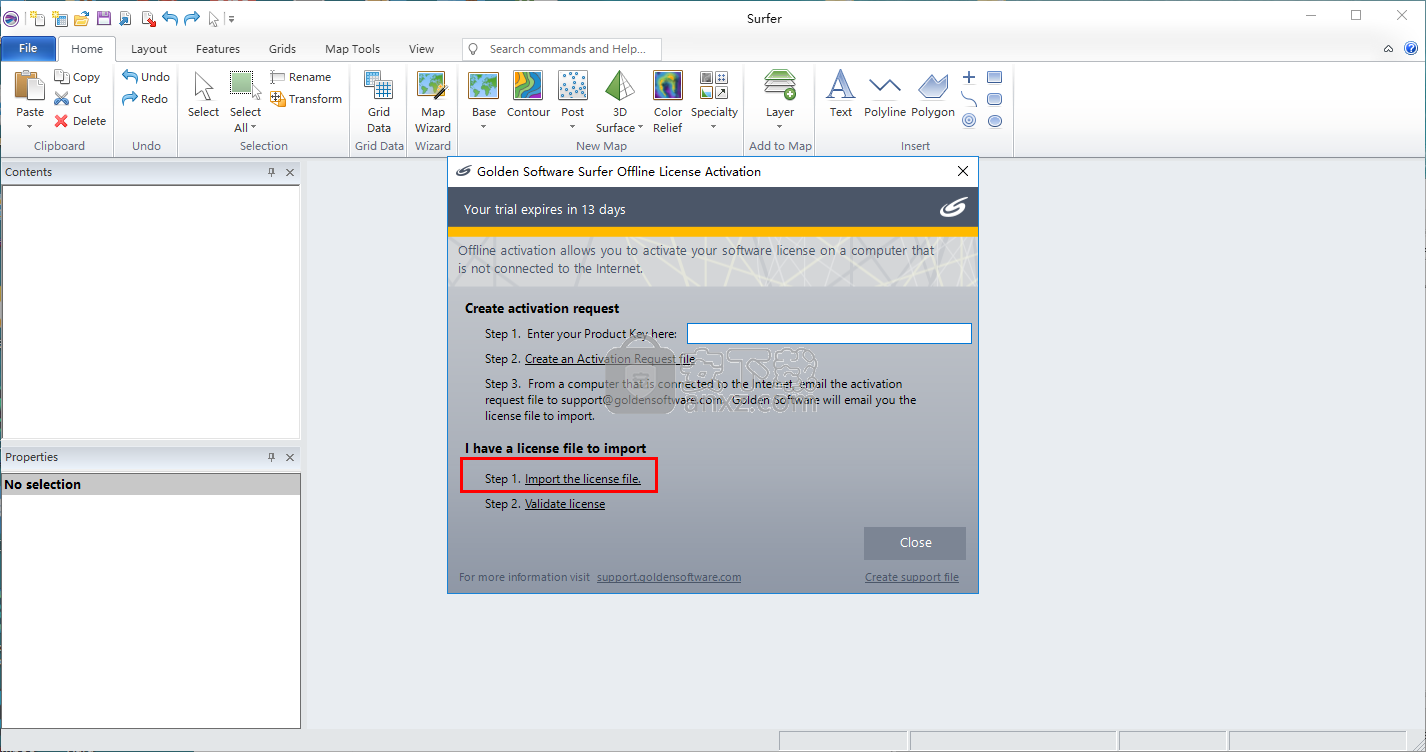The image size is (1426, 752).
Task: Create a Contour map
Action: coord(528,94)
